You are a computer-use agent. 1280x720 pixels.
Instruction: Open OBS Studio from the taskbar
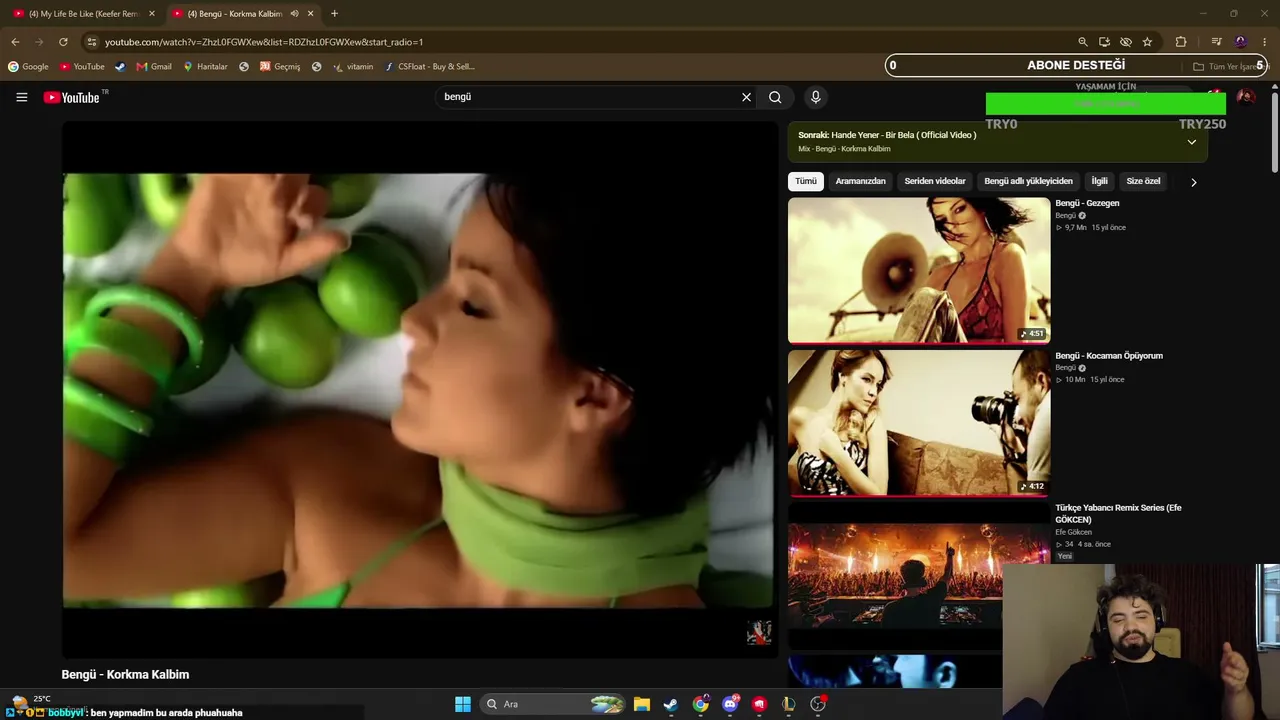tap(818, 704)
